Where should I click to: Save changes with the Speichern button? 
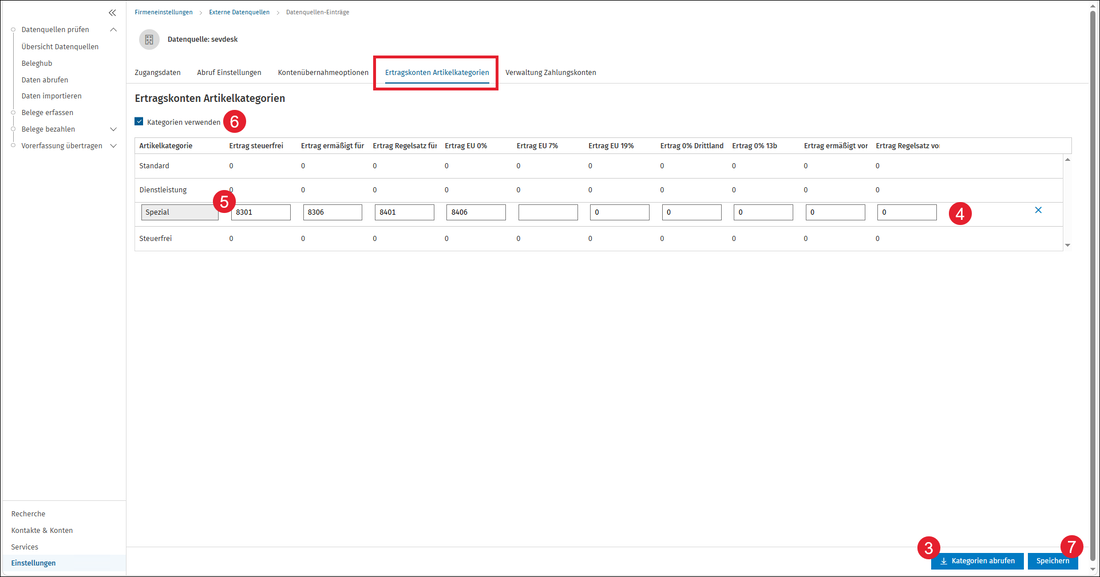[x=1052, y=561]
